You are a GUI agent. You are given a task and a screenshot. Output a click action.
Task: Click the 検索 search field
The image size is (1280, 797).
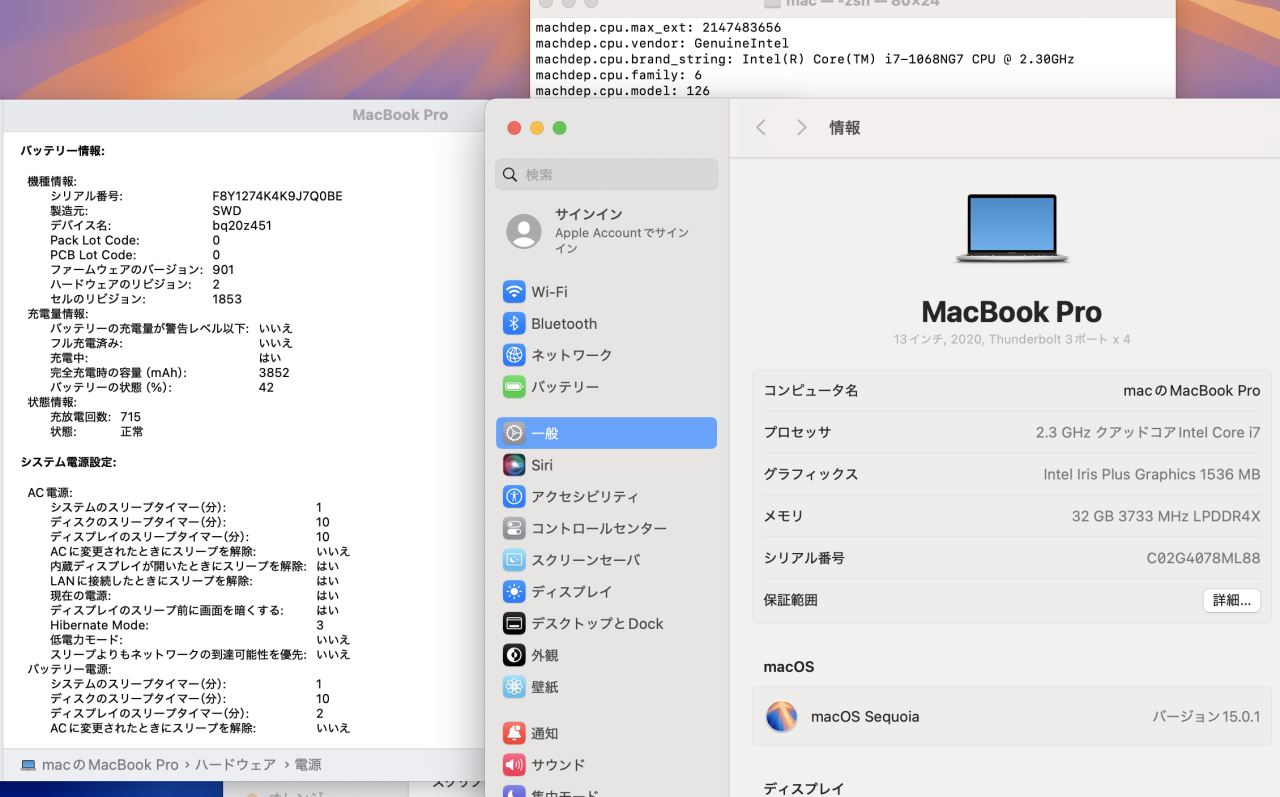606,174
